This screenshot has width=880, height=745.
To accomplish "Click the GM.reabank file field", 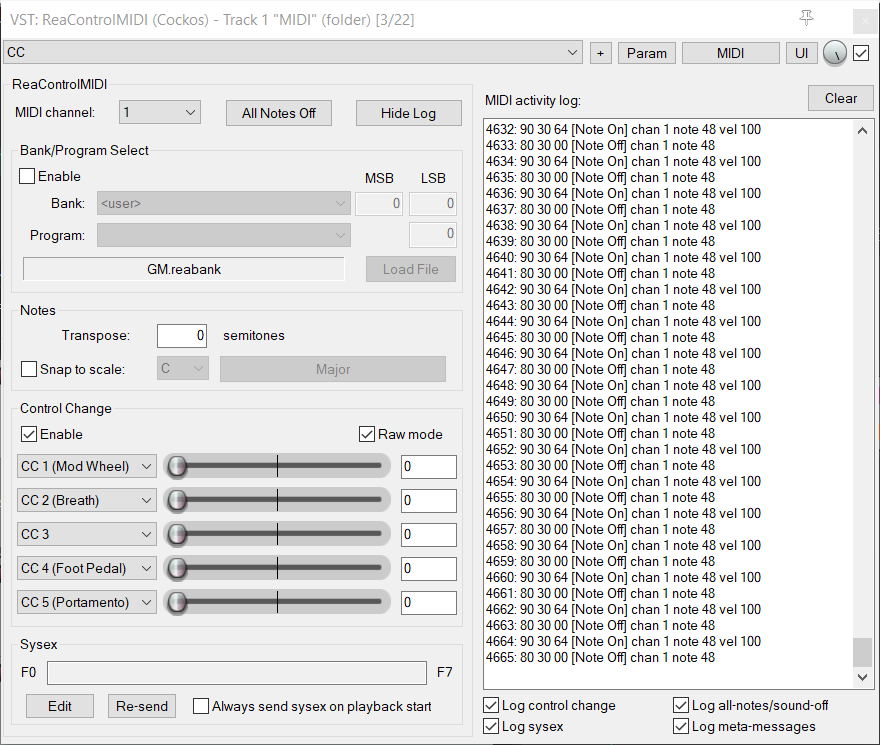I will pyautogui.click(x=184, y=269).
